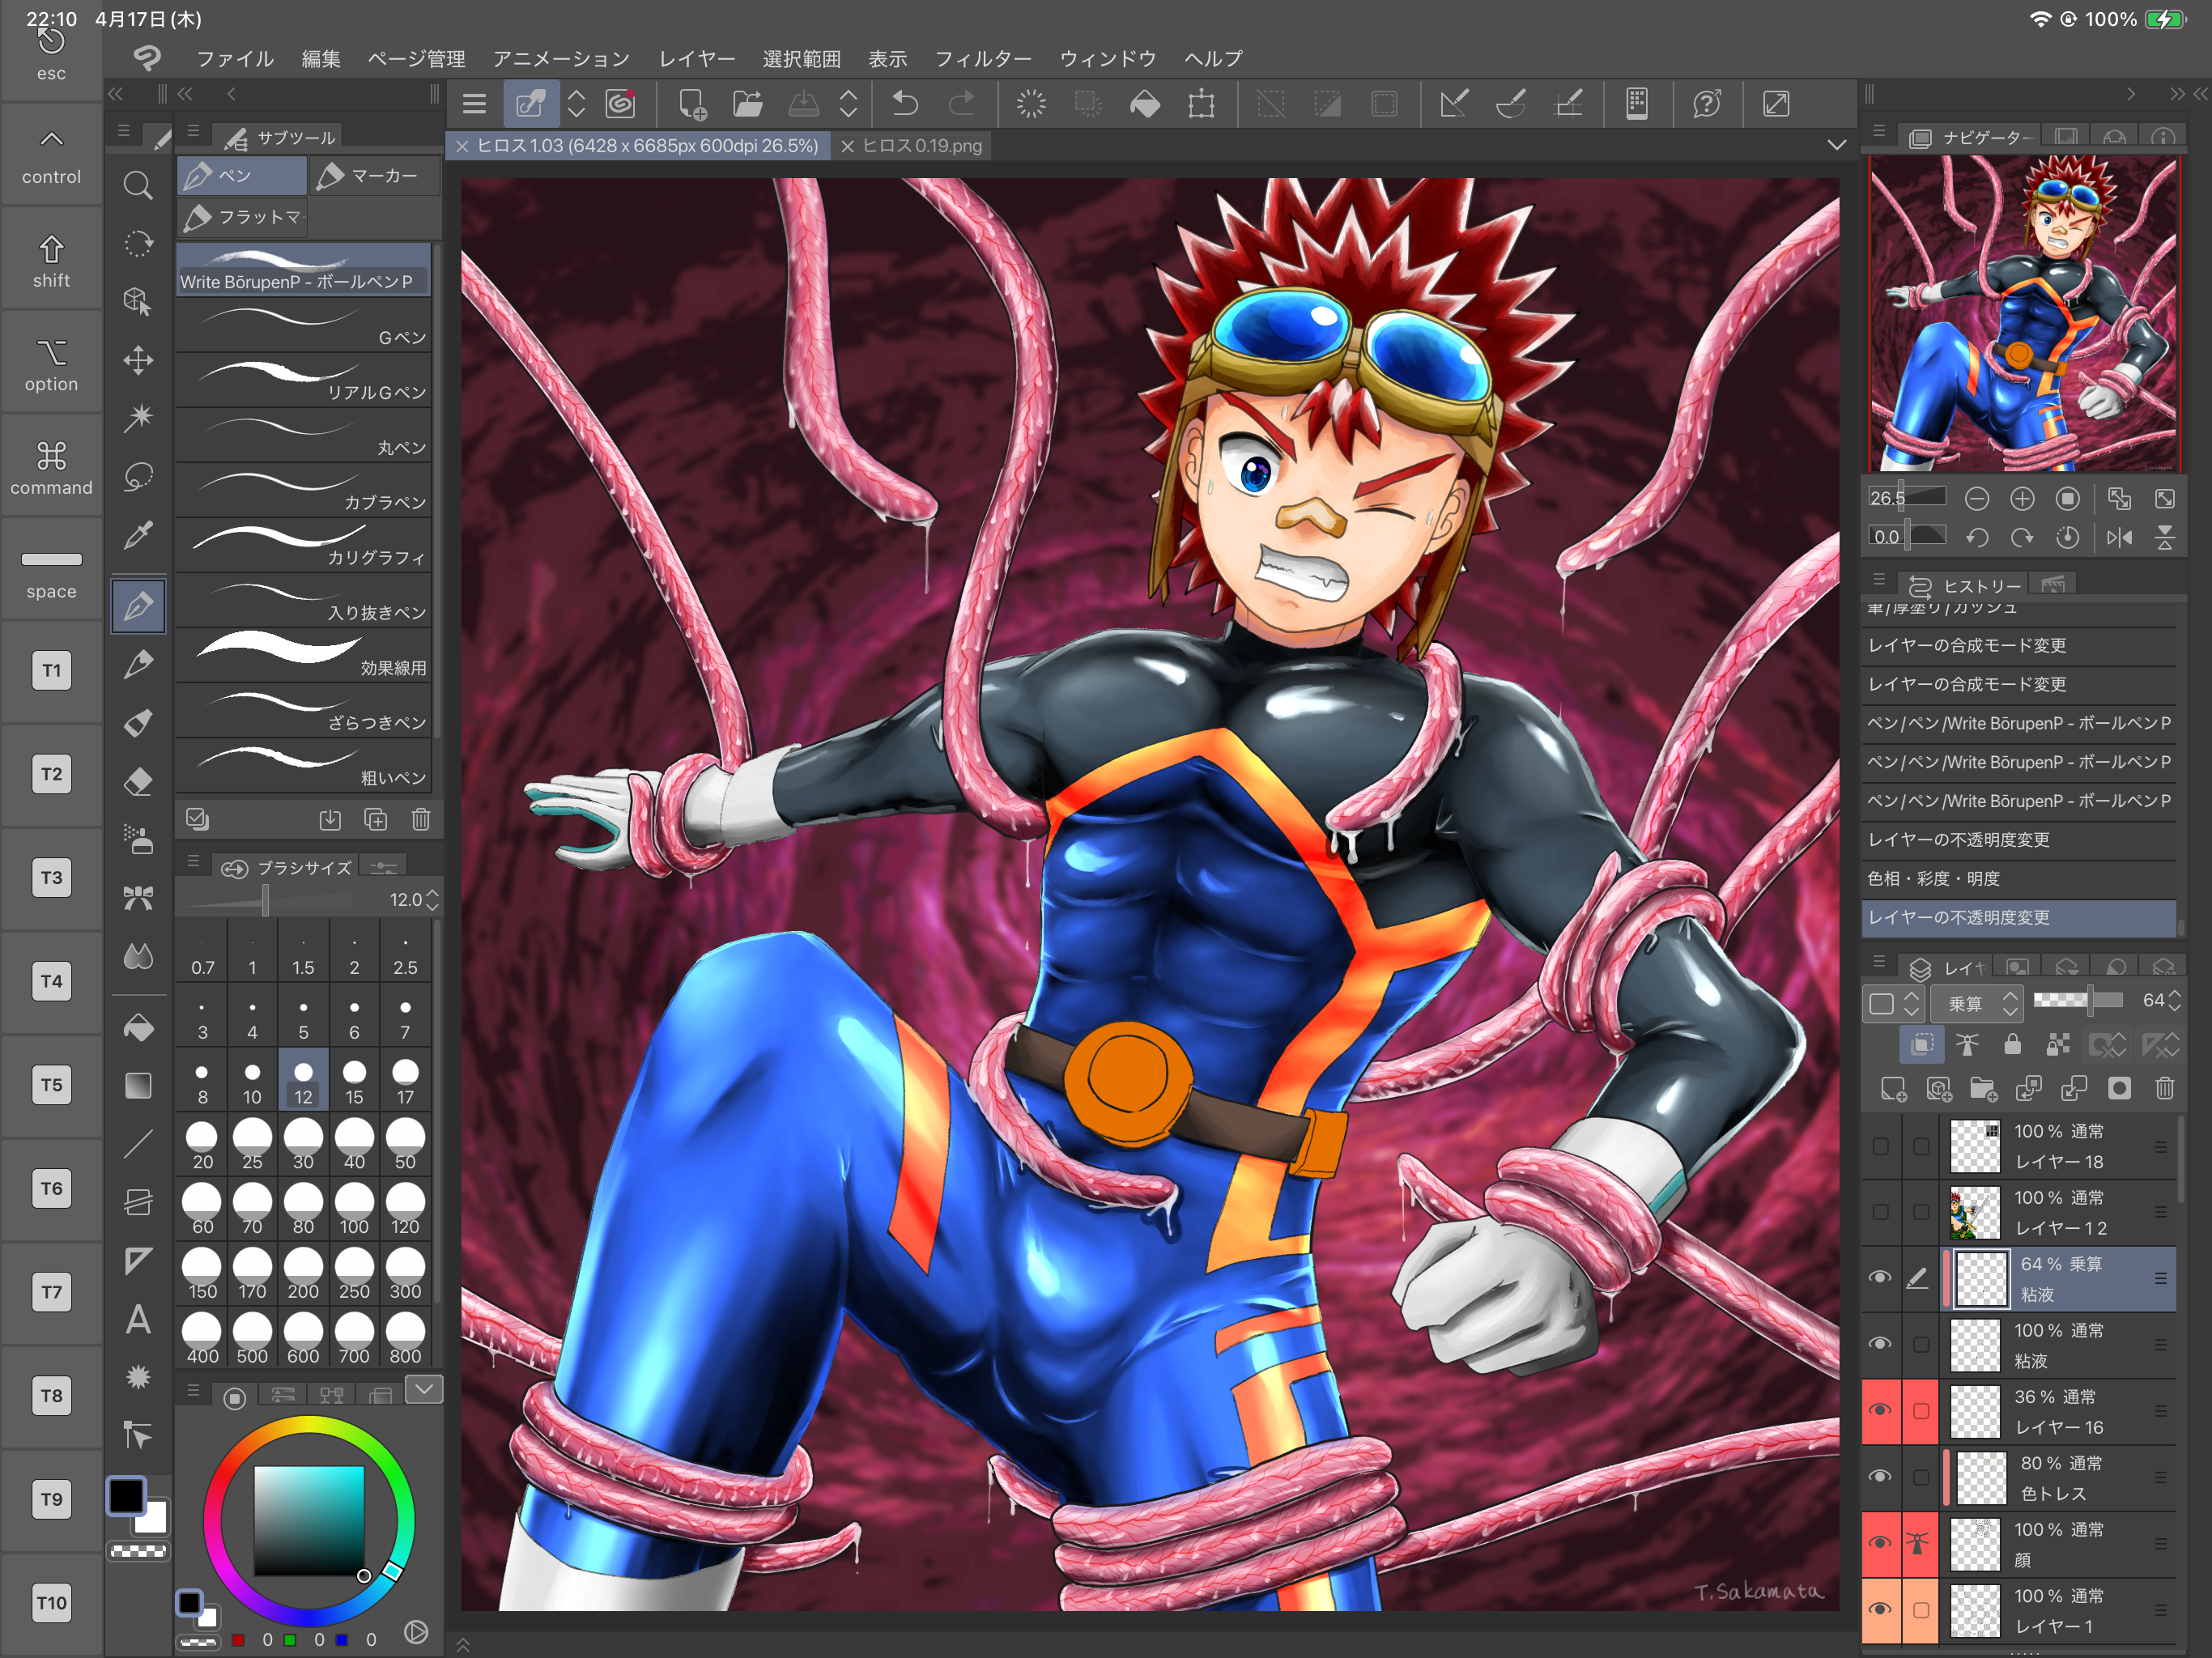The width and height of the screenshot is (2212, 1658).
Task: Hide the レイヤー 1 layer
Action: pyautogui.click(x=1880, y=1609)
